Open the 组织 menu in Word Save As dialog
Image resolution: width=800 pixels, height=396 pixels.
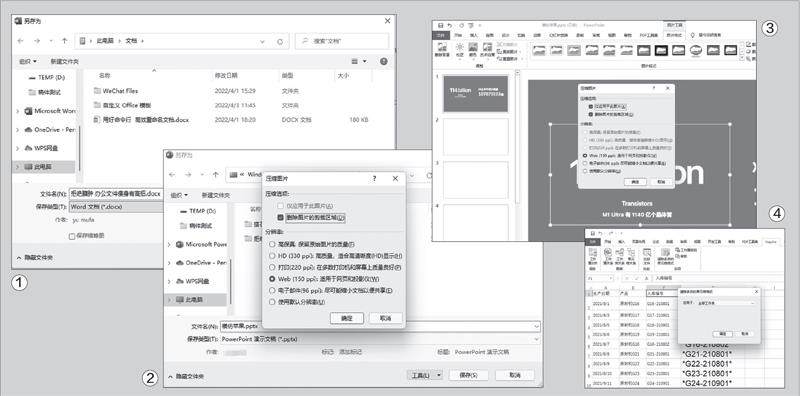(x=28, y=61)
